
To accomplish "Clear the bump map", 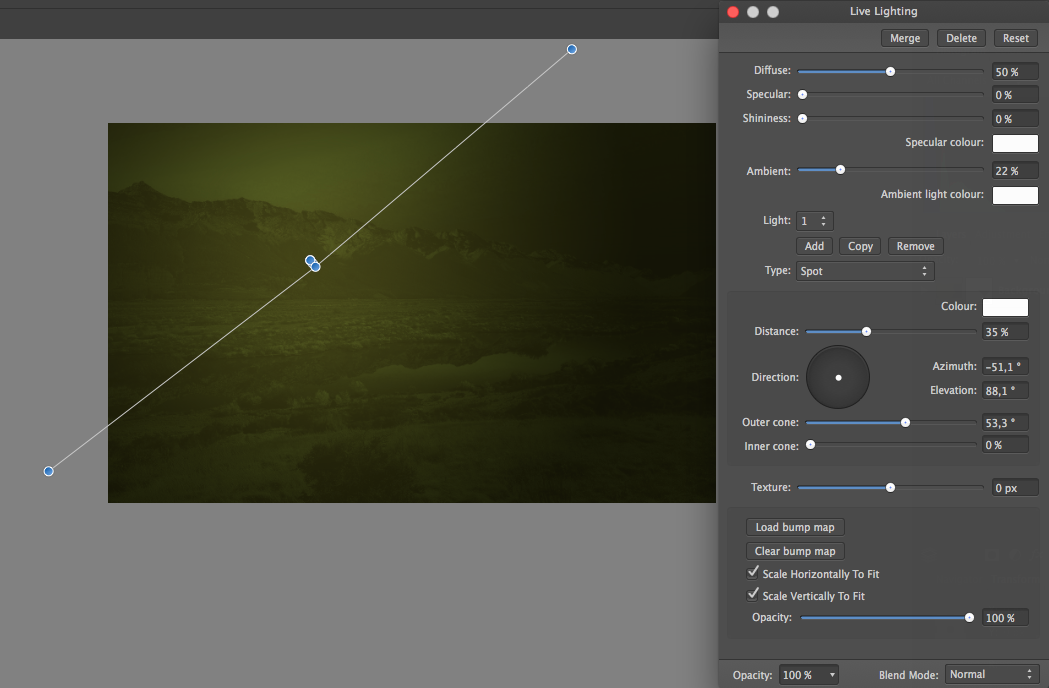I will [x=794, y=550].
